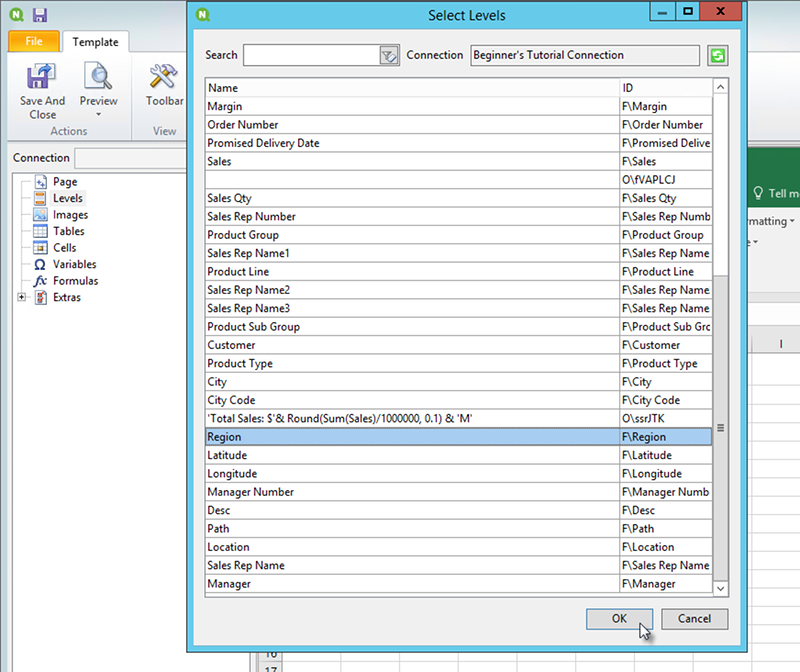800x672 pixels.
Task: Click into the Search text field
Action: [311, 56]
